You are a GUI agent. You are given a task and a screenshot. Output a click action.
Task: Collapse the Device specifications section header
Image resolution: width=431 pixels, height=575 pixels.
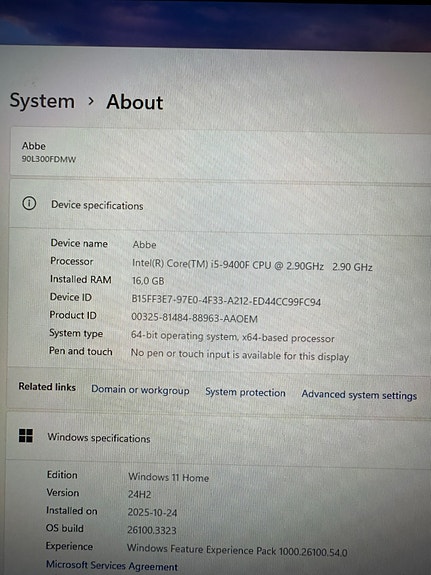tap(220, 204)
